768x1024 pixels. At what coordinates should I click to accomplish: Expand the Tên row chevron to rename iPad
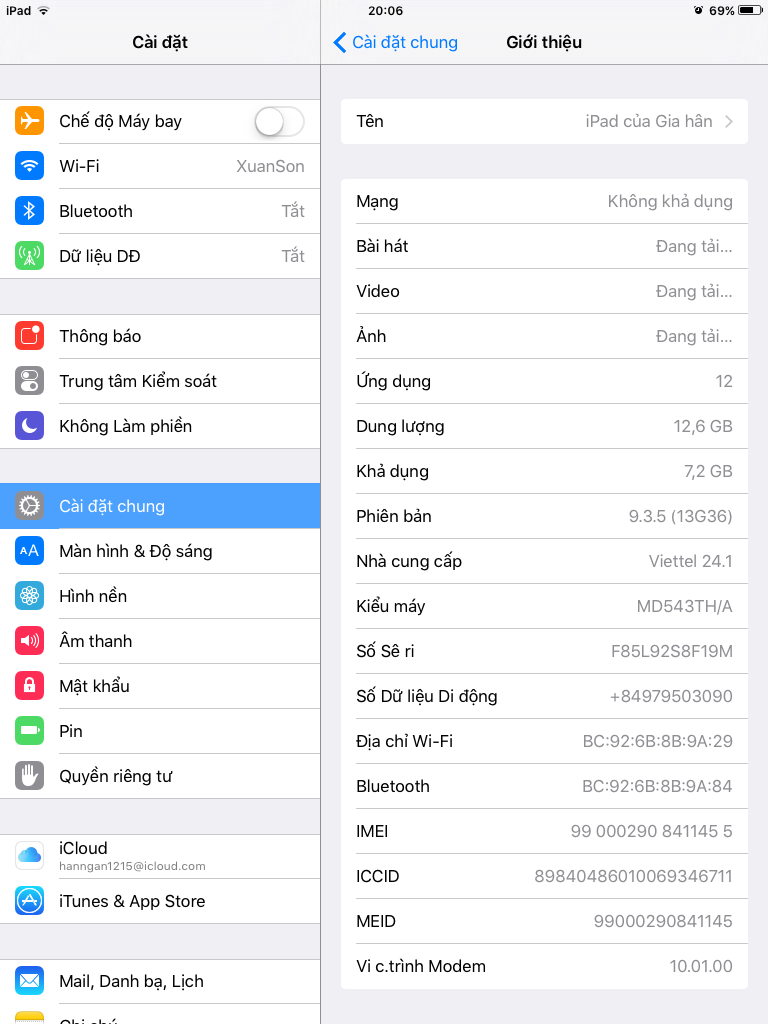point(729,121)
